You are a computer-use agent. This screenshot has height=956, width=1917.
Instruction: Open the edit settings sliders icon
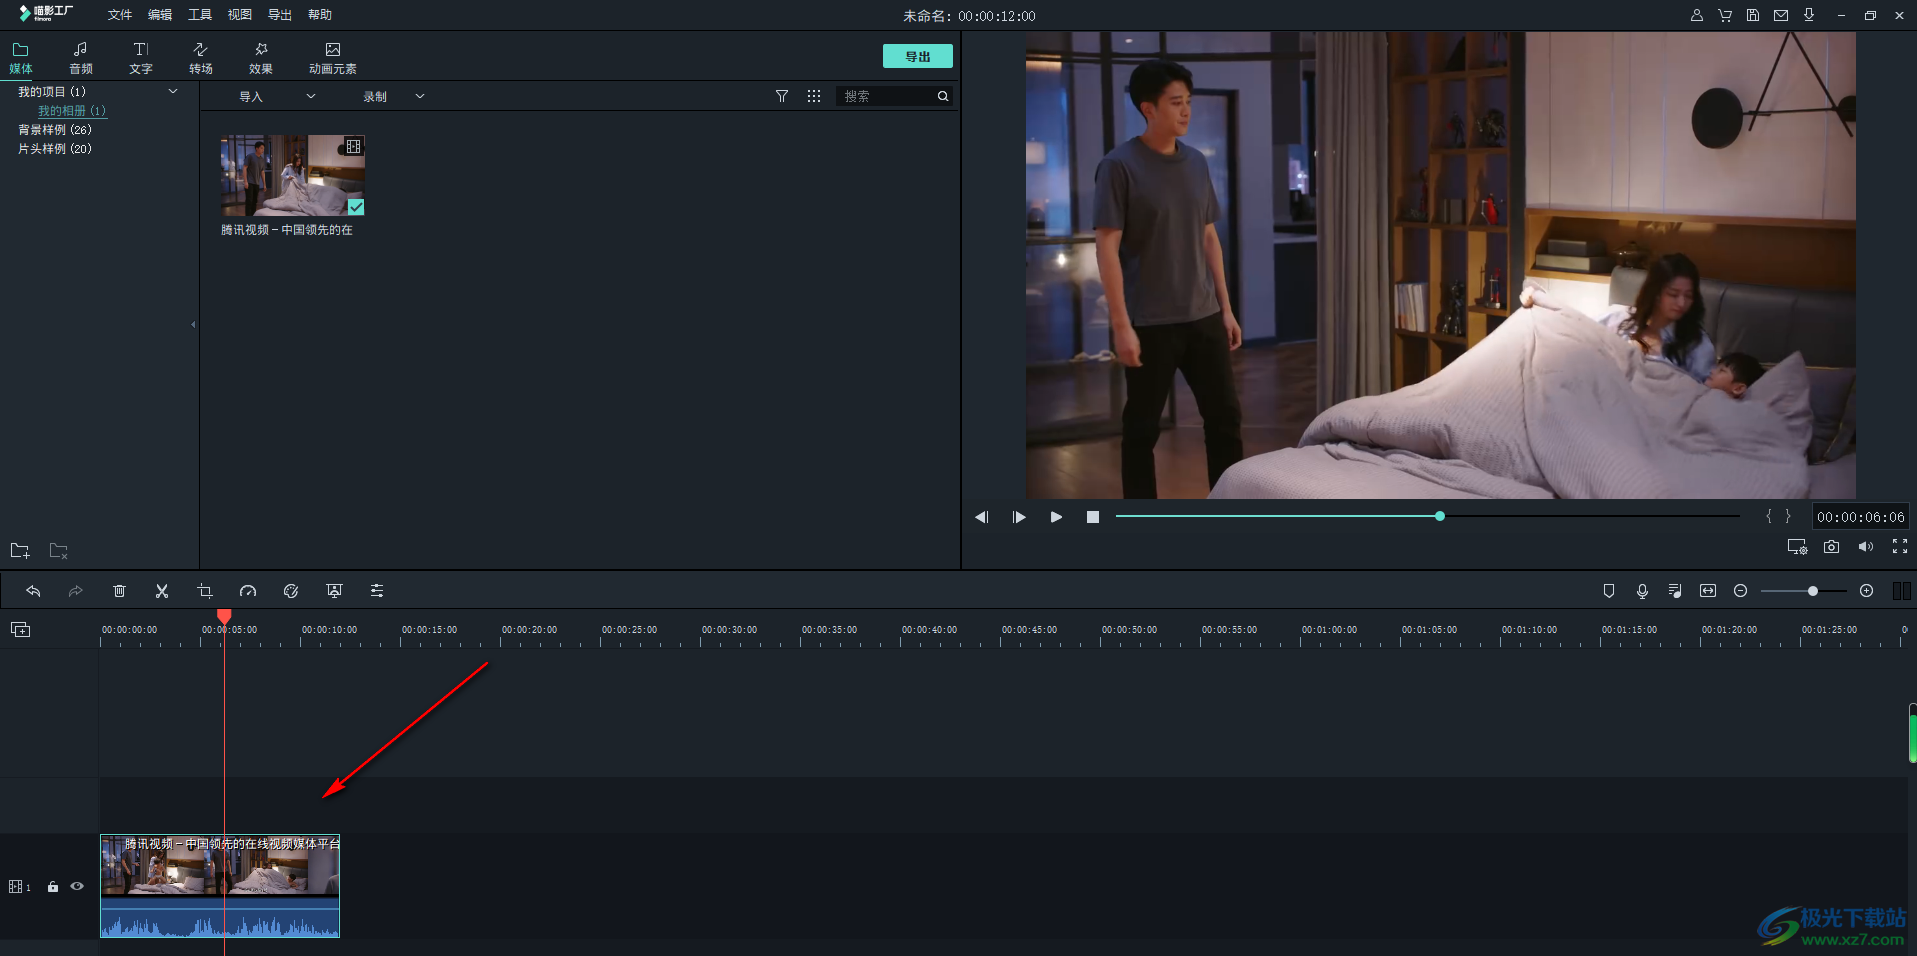[377, 591]
